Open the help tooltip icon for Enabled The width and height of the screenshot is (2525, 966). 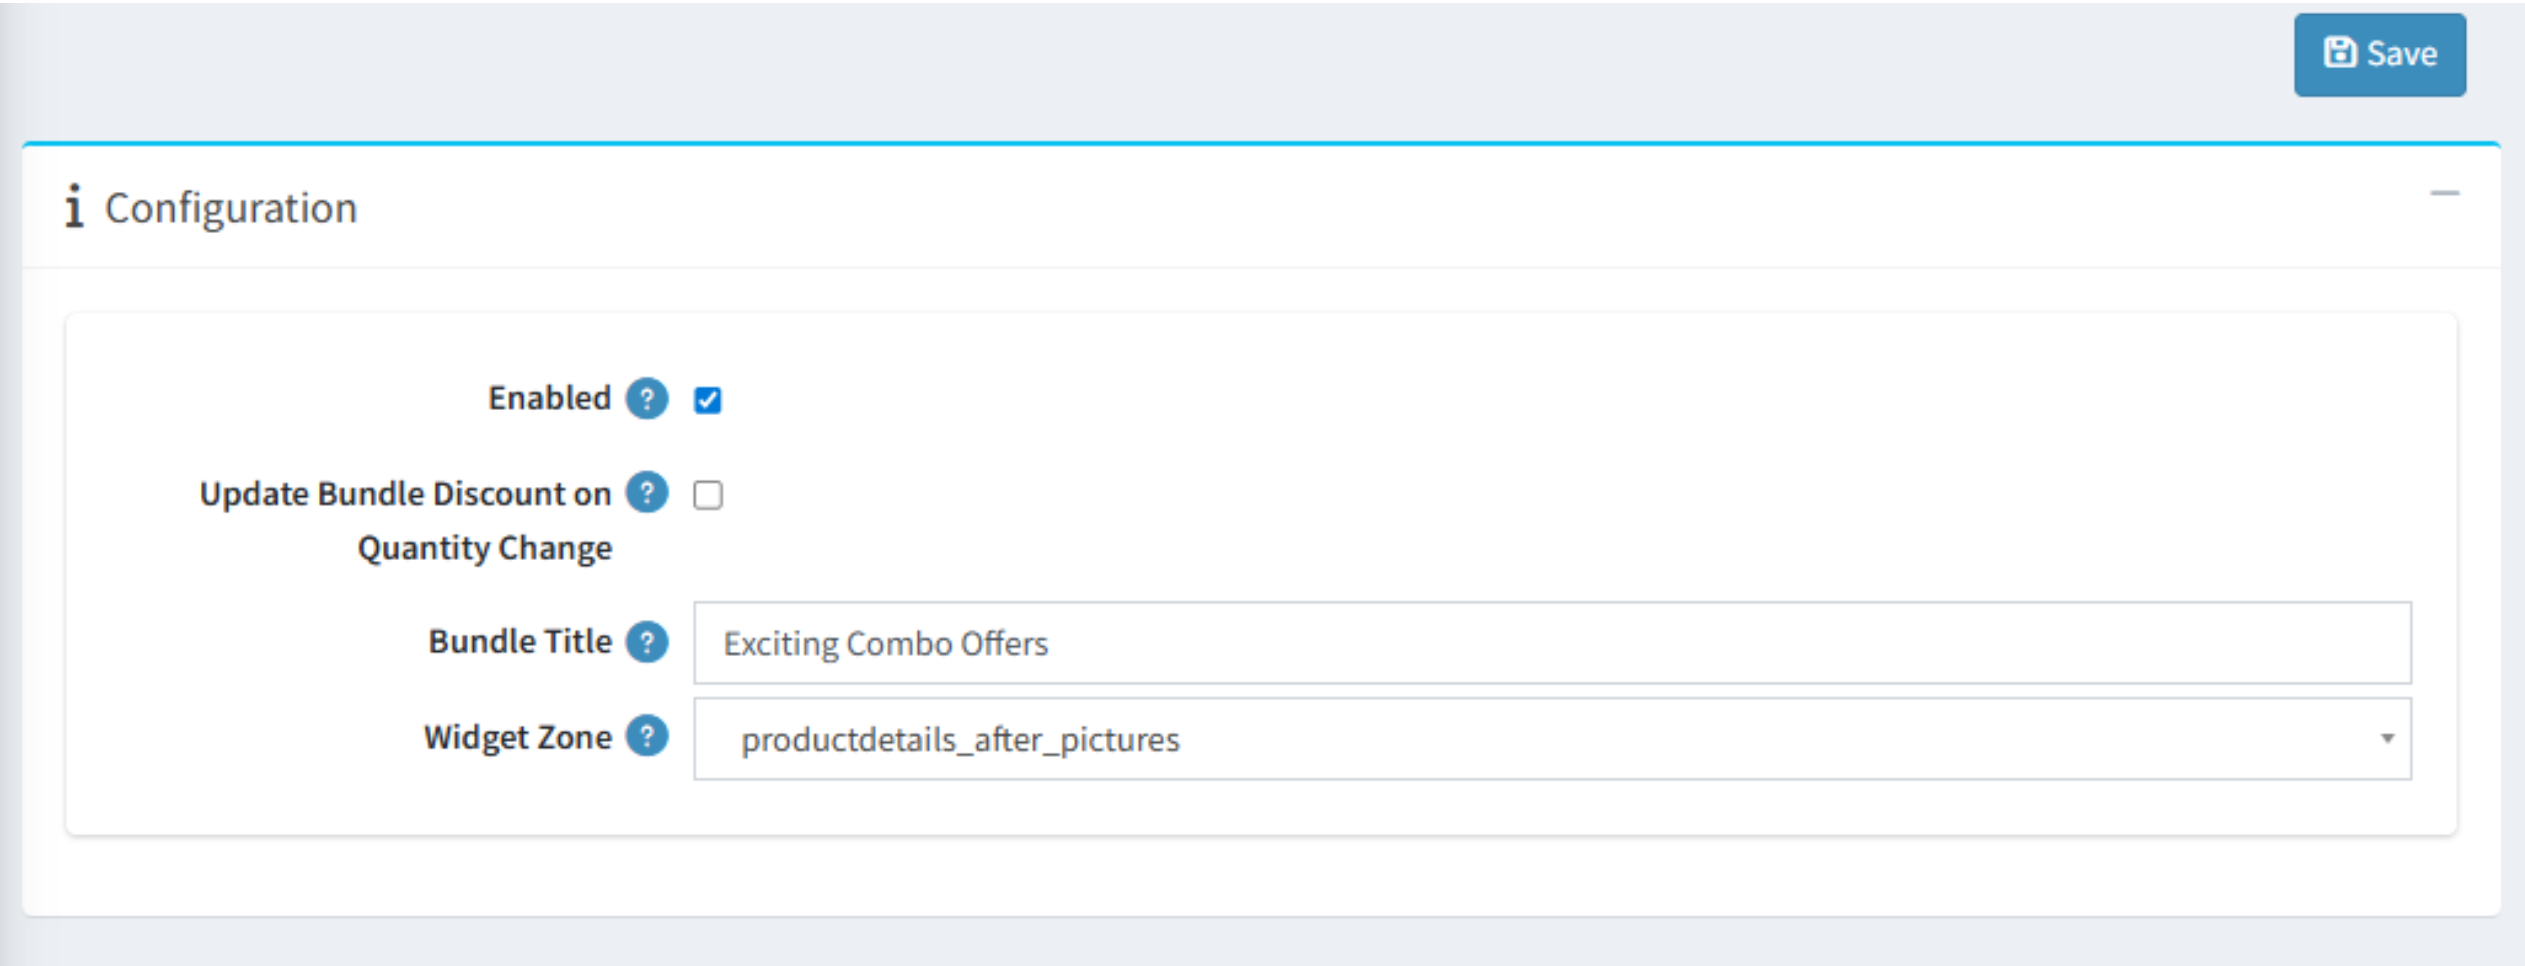(647, 399)
